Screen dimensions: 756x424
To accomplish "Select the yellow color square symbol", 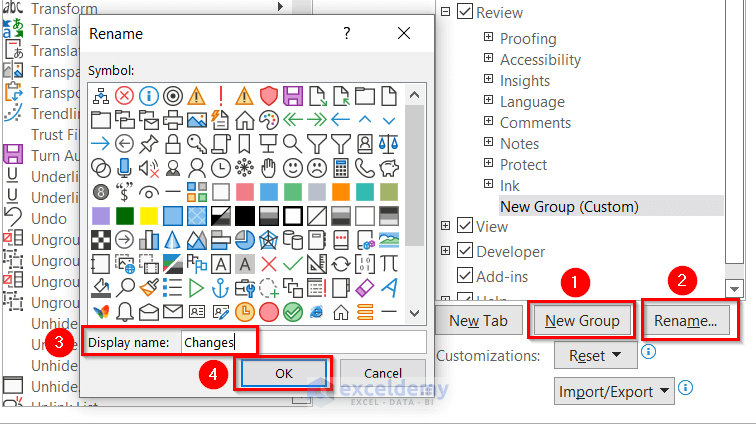I will pos(148,216).
